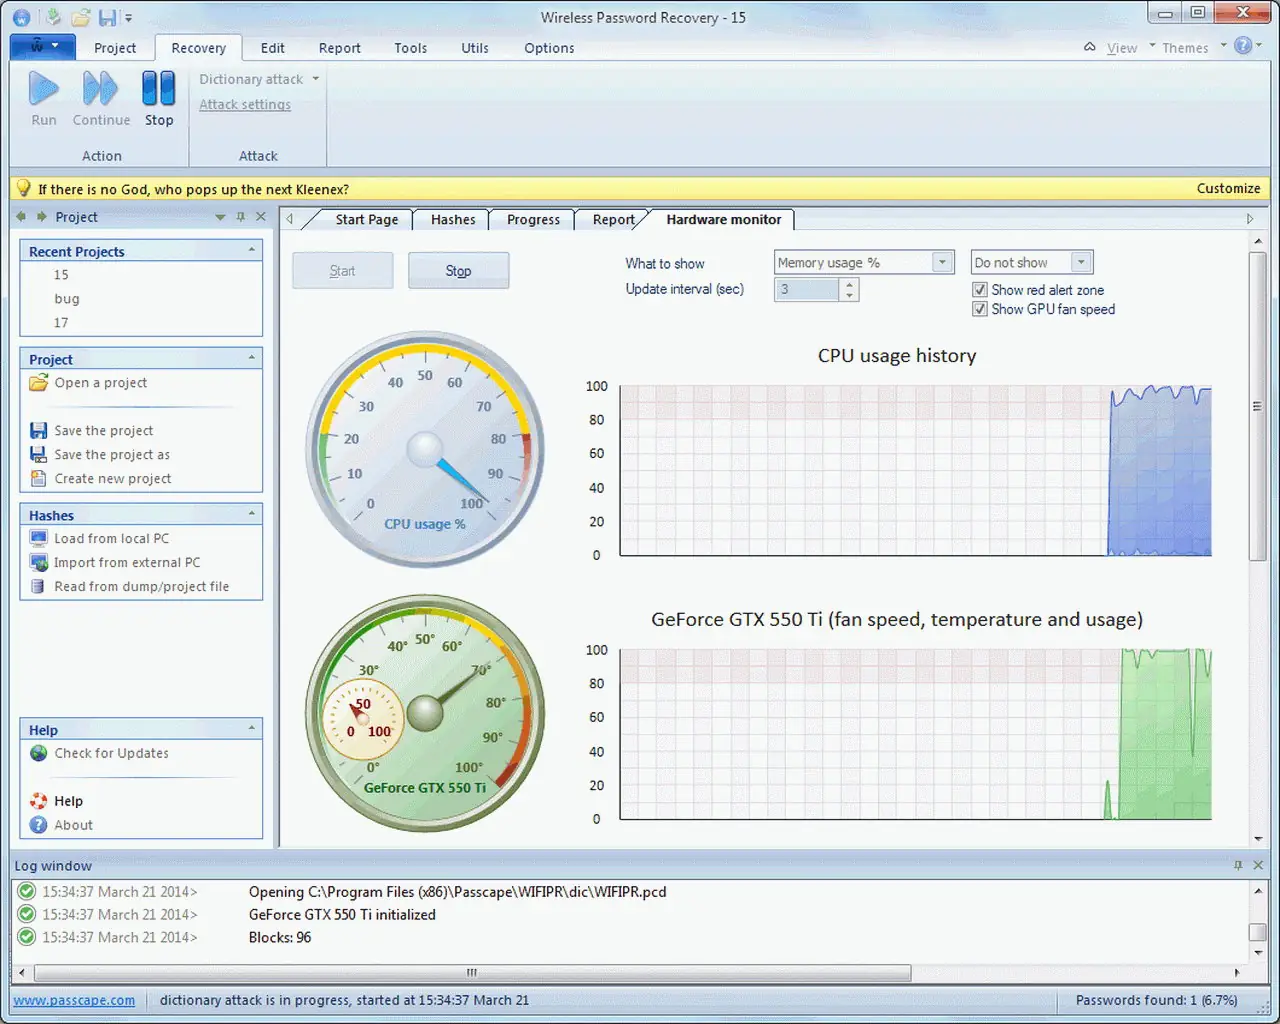Open the Memory usage % dropdown
The image size is (1280, 1024).
coord(941,262)
